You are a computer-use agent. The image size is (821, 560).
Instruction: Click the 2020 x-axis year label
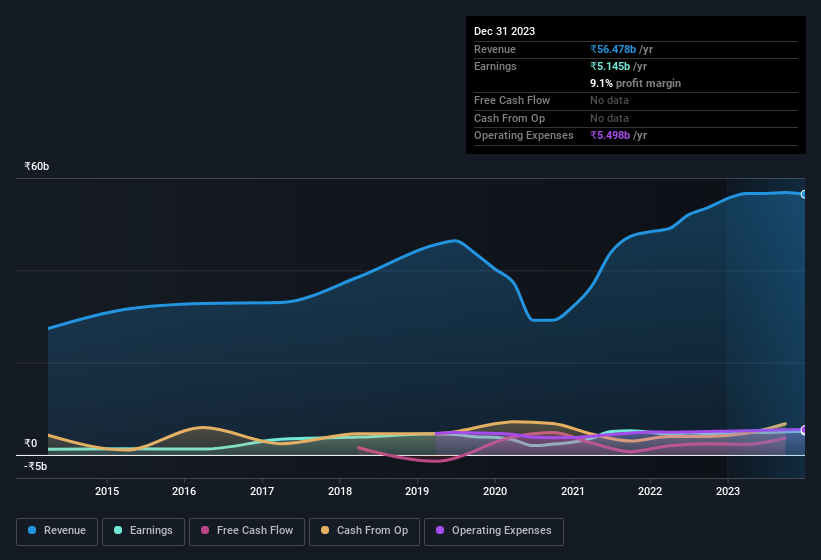pyautogui.click(x=495, y=491)
